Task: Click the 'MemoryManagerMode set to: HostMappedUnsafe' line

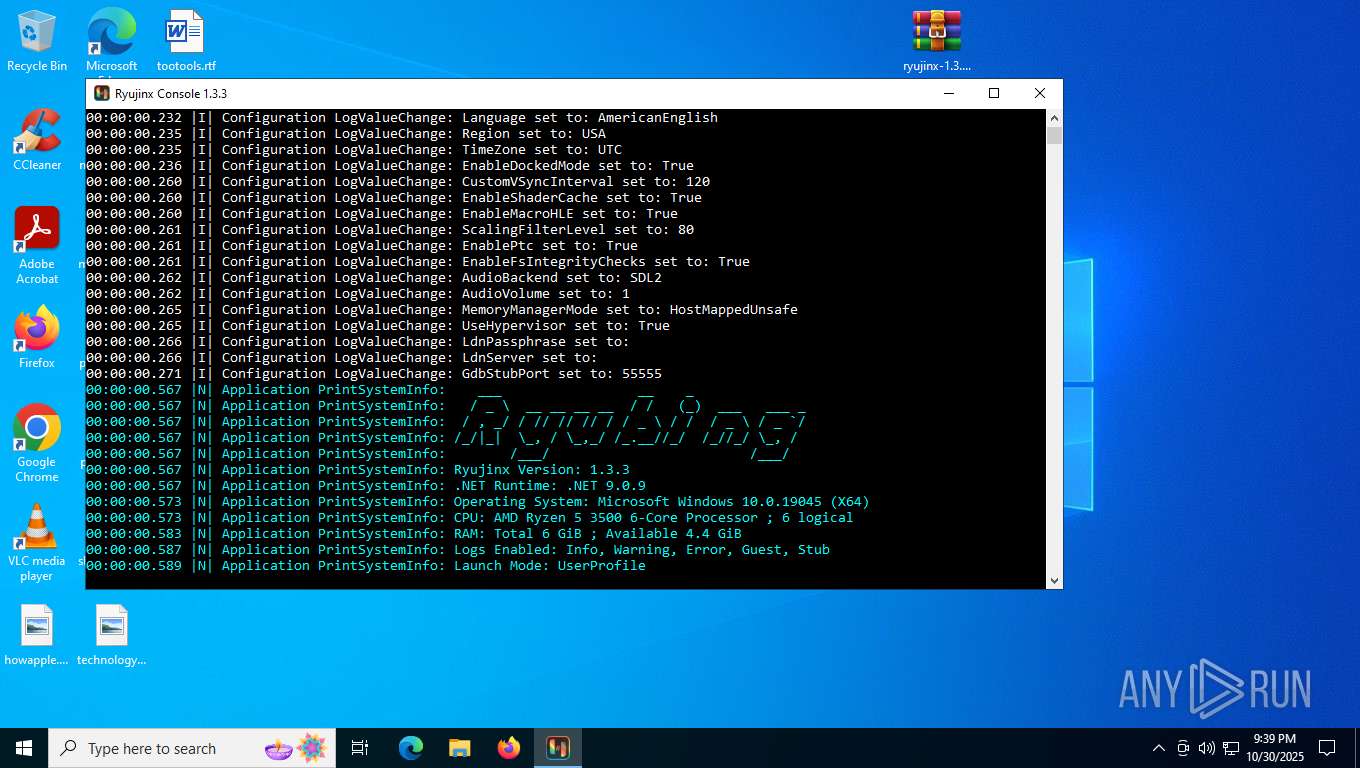Action: tap(442, 310)
